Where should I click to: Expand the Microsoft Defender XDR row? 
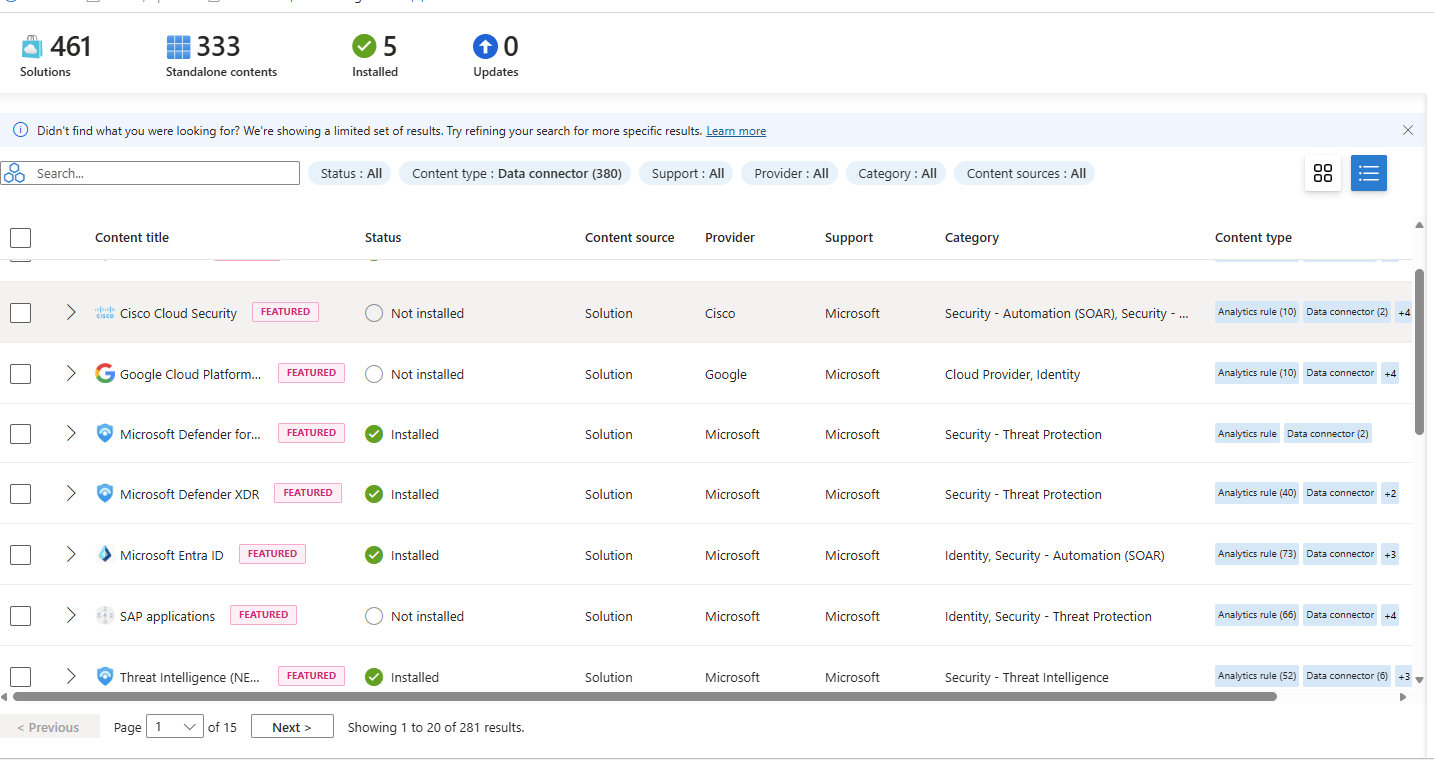point(71,493)
